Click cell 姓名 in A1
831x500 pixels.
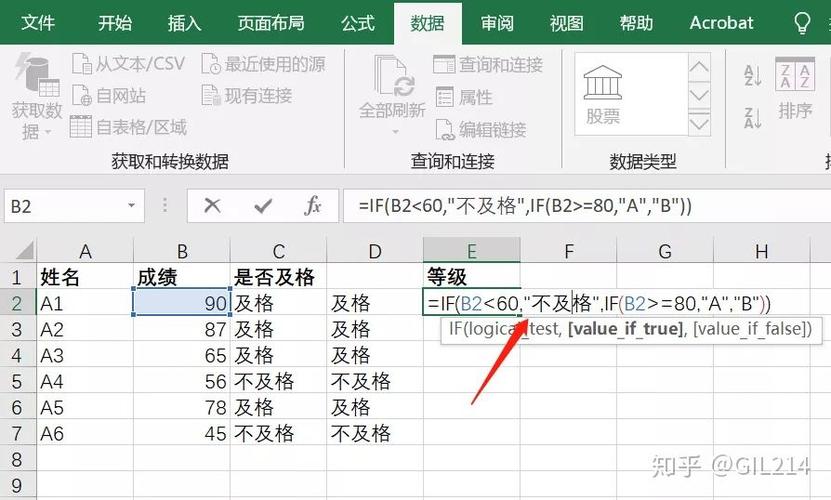85,277
